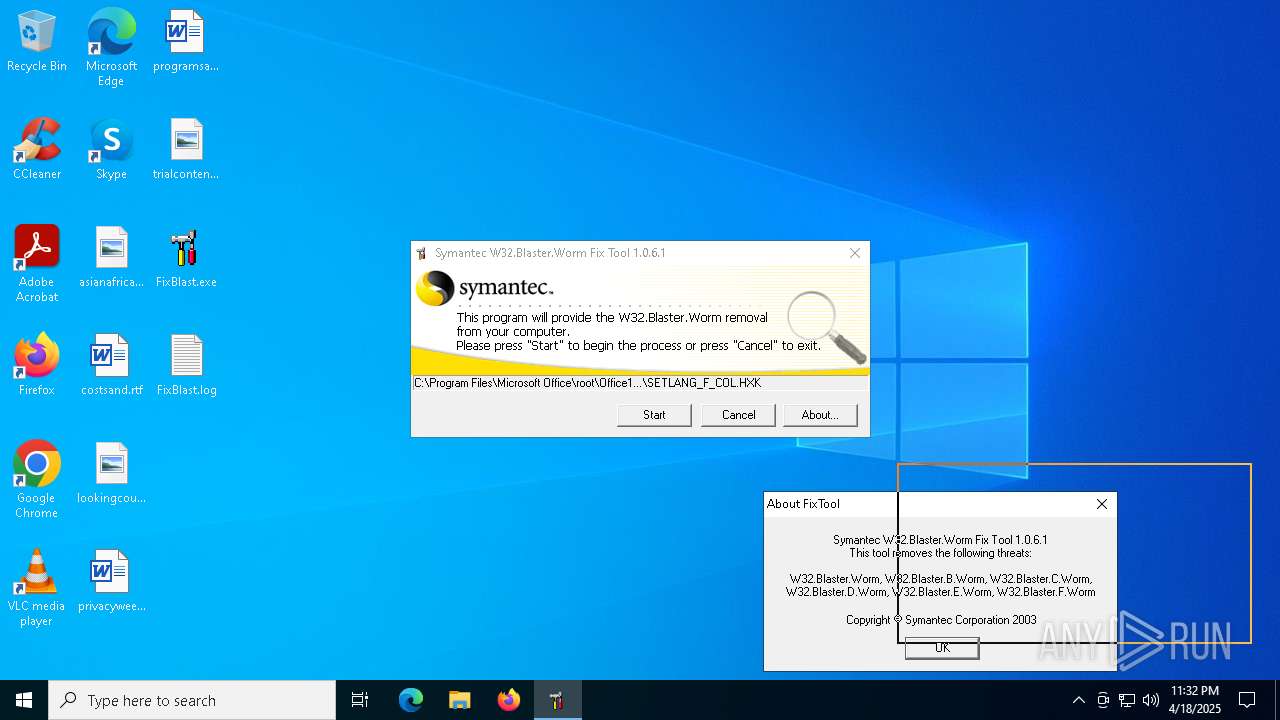This screenshot has height=720, width=1280.
Task: Show hidden system tray icons
Action: [1078, 700]
